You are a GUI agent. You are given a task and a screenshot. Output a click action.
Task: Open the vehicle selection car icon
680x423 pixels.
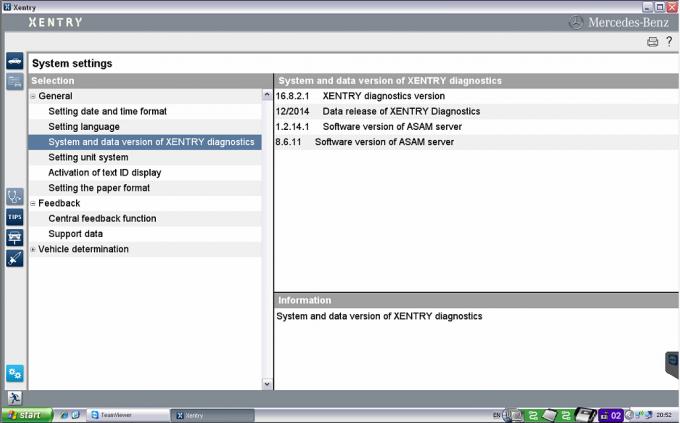pyautogui.click(x=15, y=62)
